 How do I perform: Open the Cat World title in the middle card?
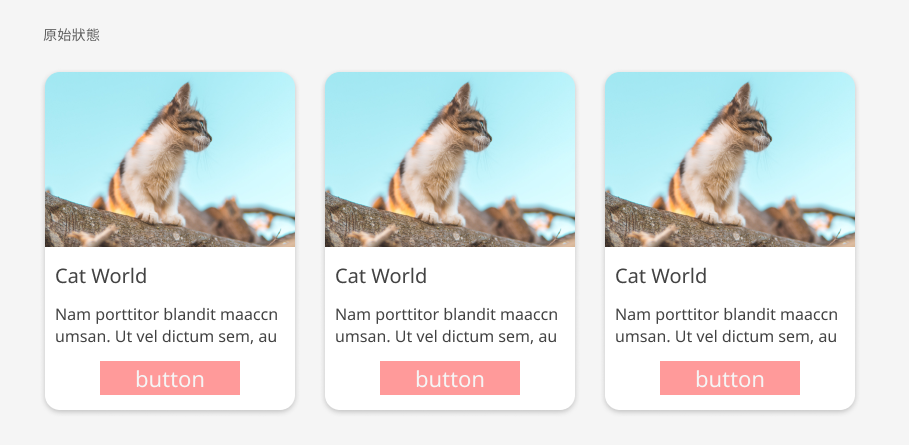click(x=381, y=276)
